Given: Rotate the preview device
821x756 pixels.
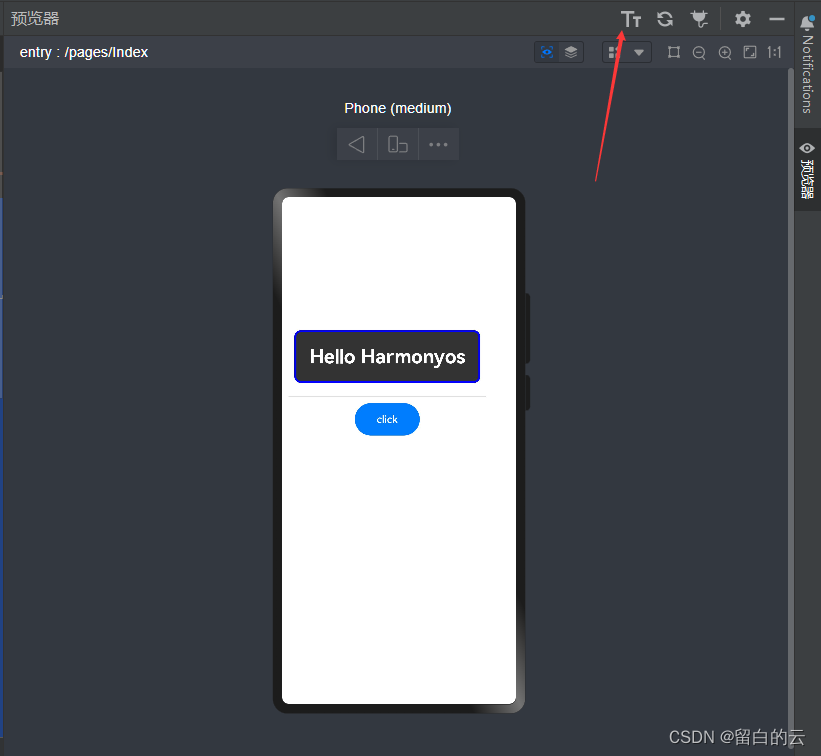Looking at the screenshot, I should pyautogui.click(x=398, y=144).
